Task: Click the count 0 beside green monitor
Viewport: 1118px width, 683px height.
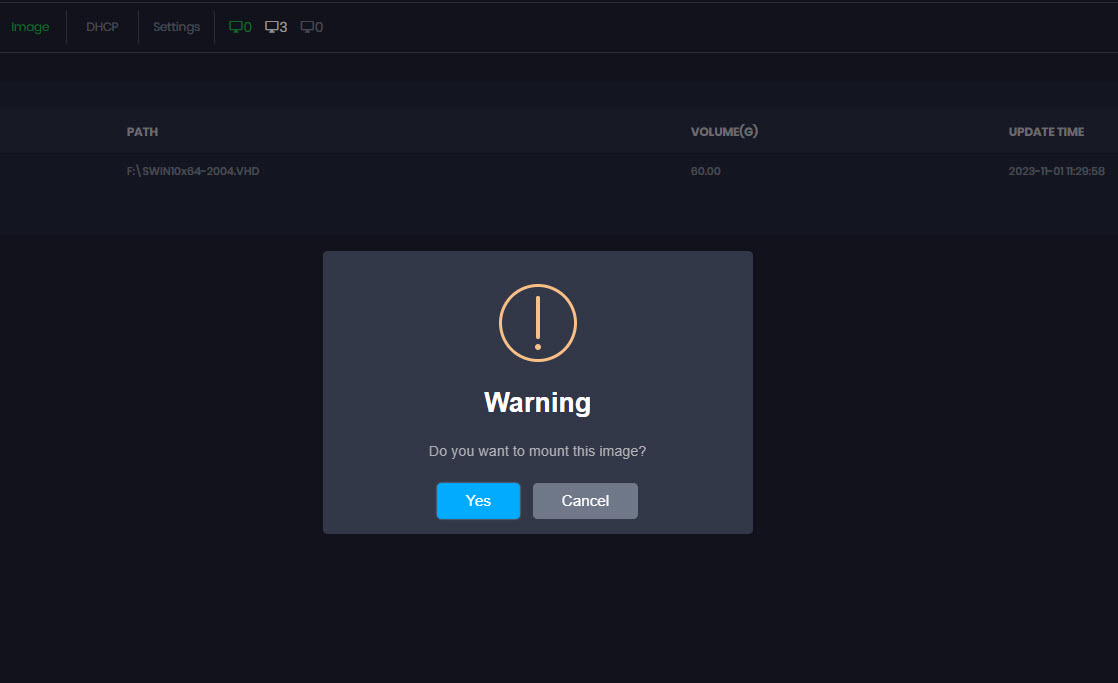Action: (x=248, y=27)
